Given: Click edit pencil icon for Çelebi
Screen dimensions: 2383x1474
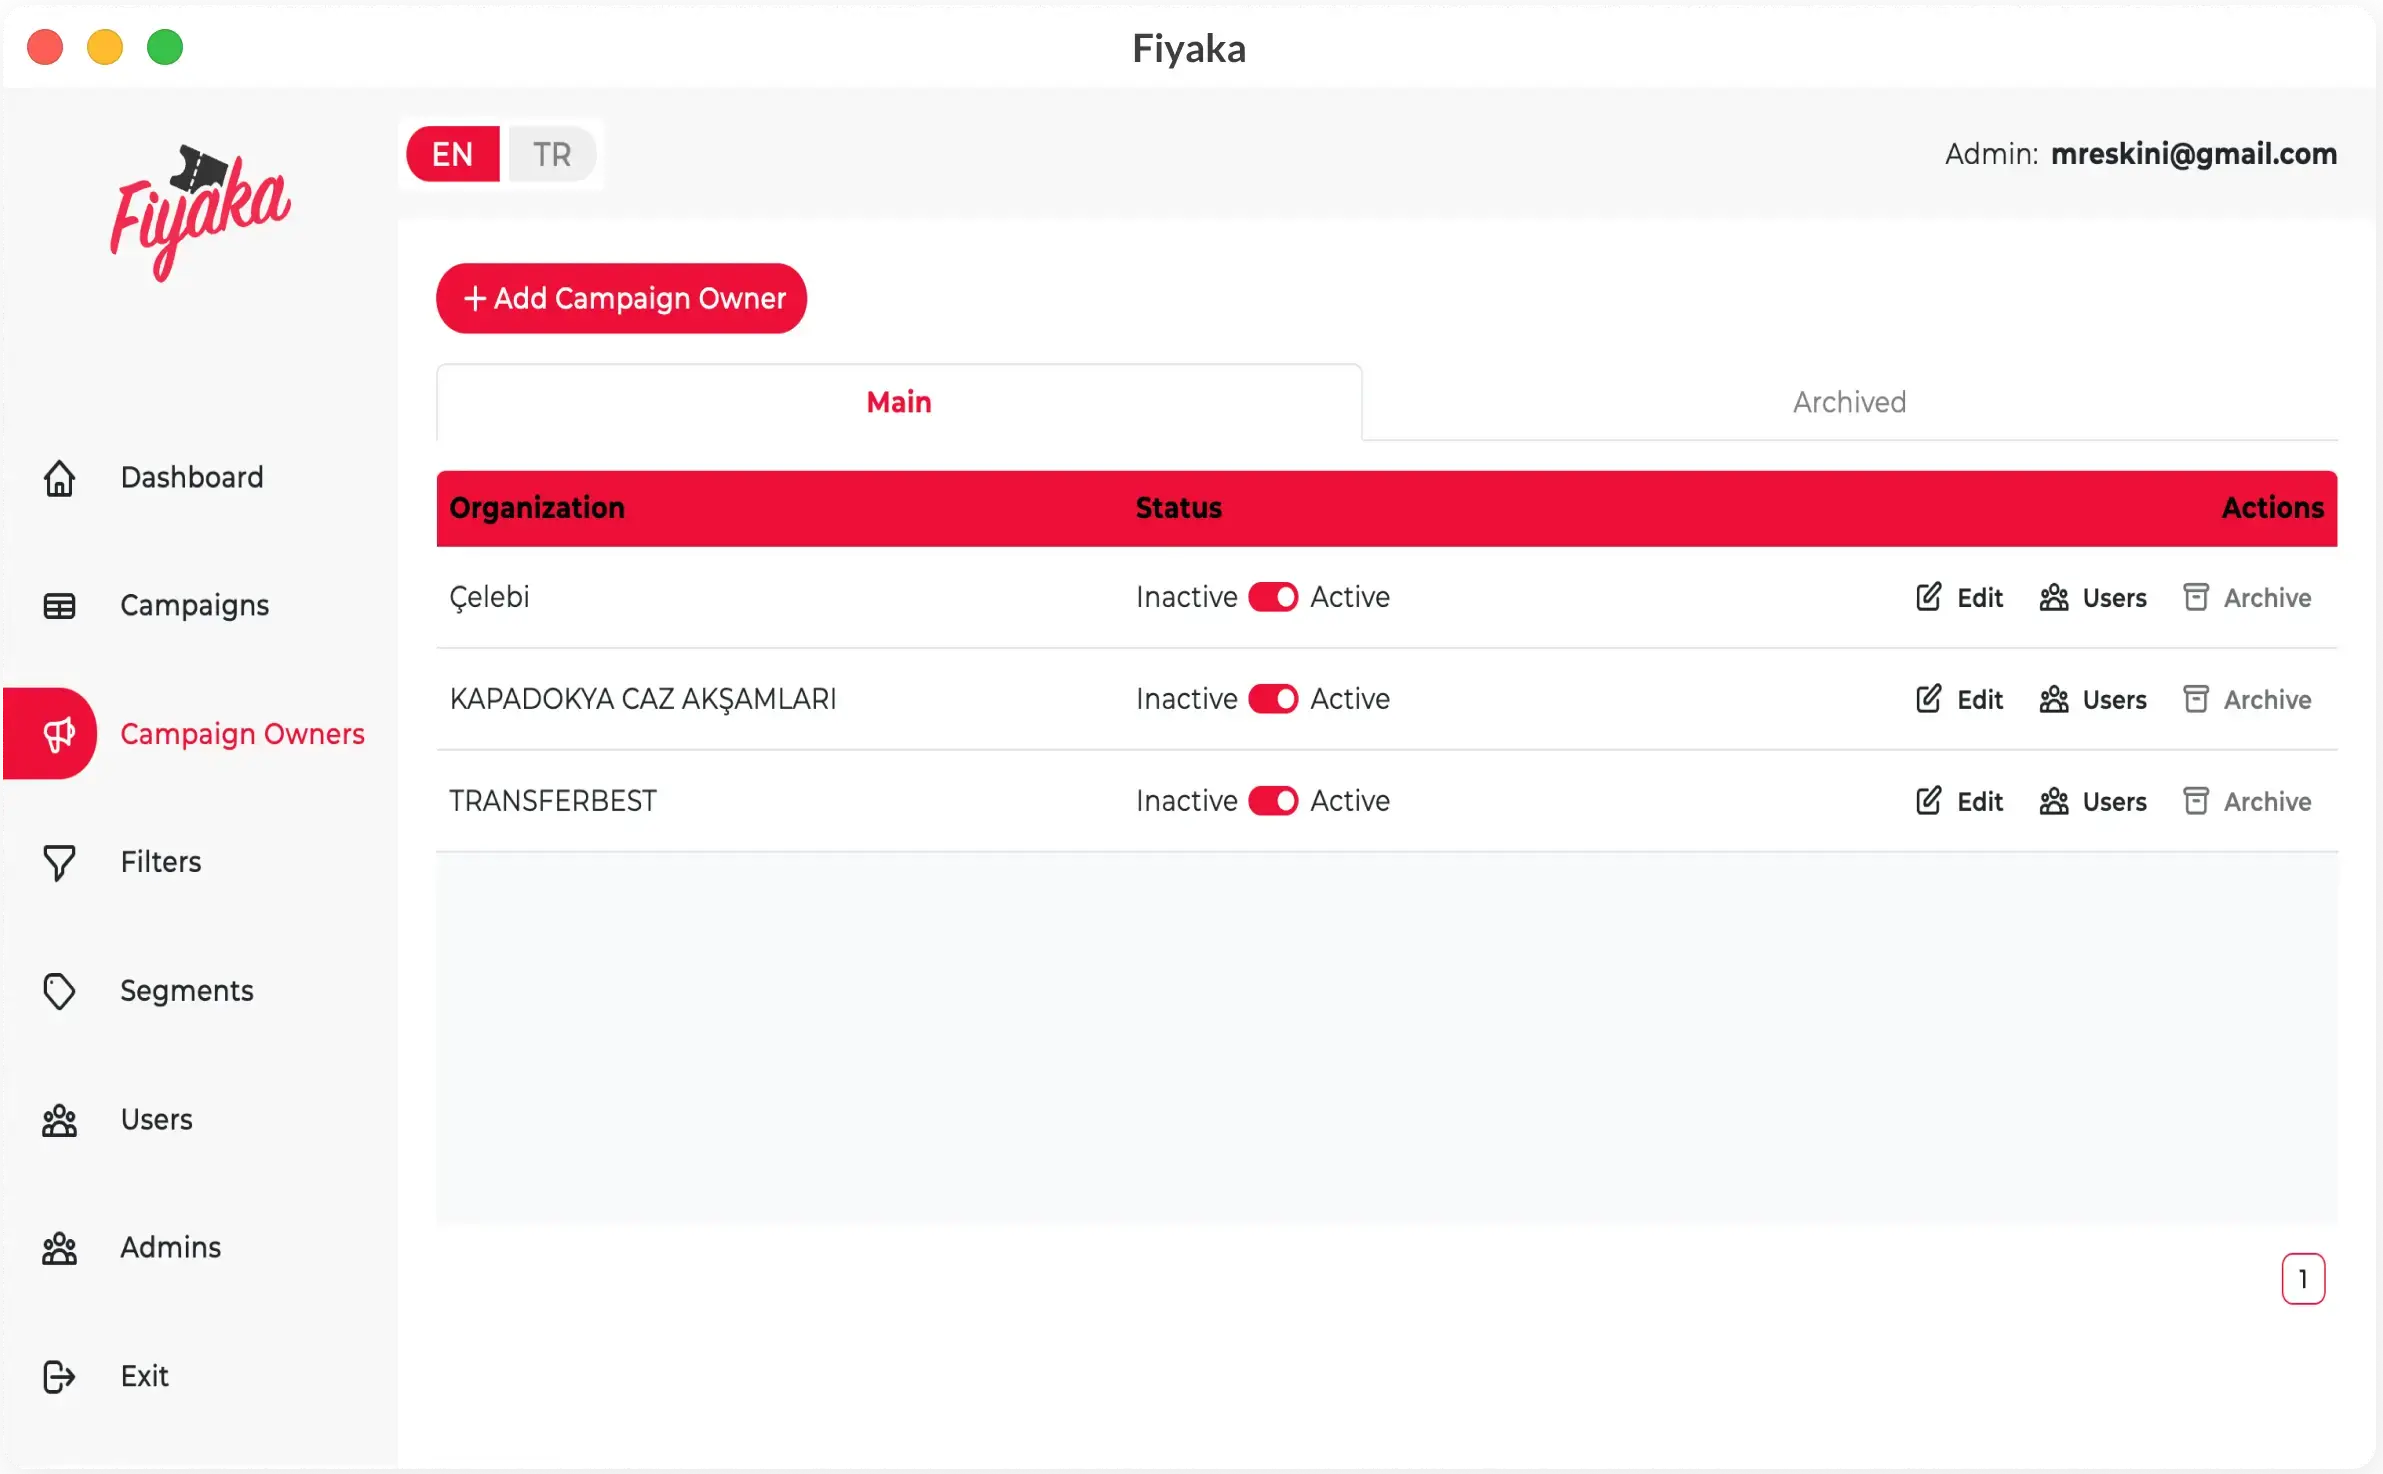Looking at the screenshot, I should 1928,597.
